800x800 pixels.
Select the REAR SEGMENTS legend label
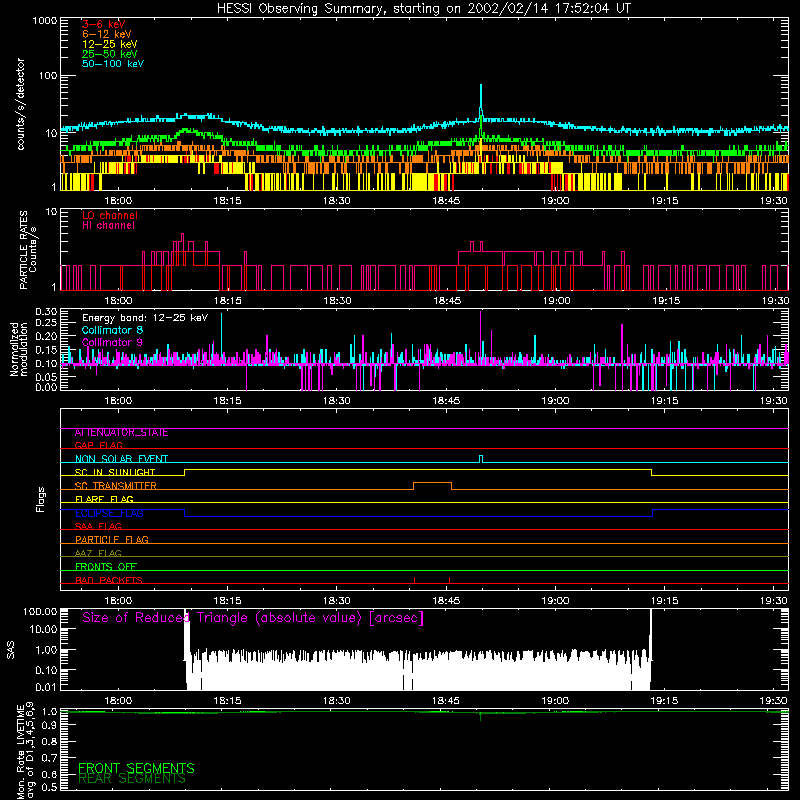(132, 779)
